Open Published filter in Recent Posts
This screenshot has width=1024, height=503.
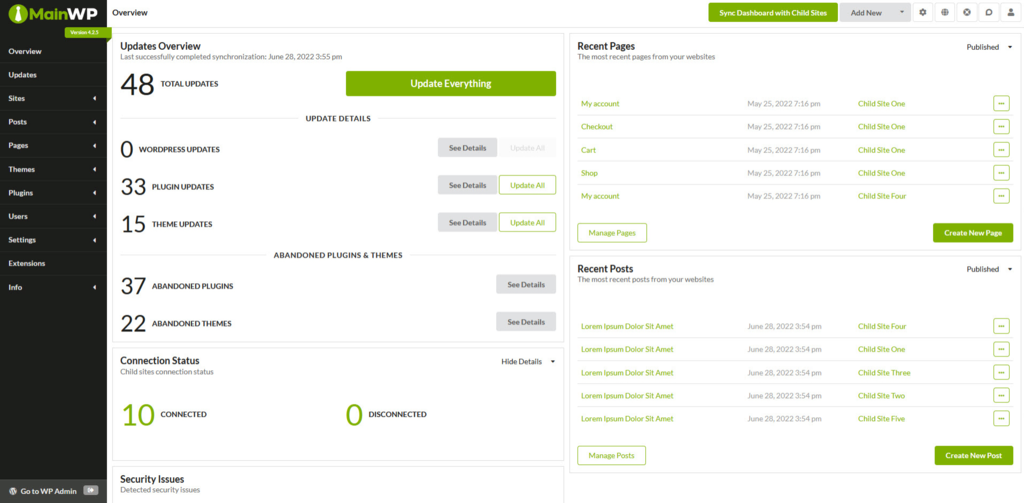(989, 269)
